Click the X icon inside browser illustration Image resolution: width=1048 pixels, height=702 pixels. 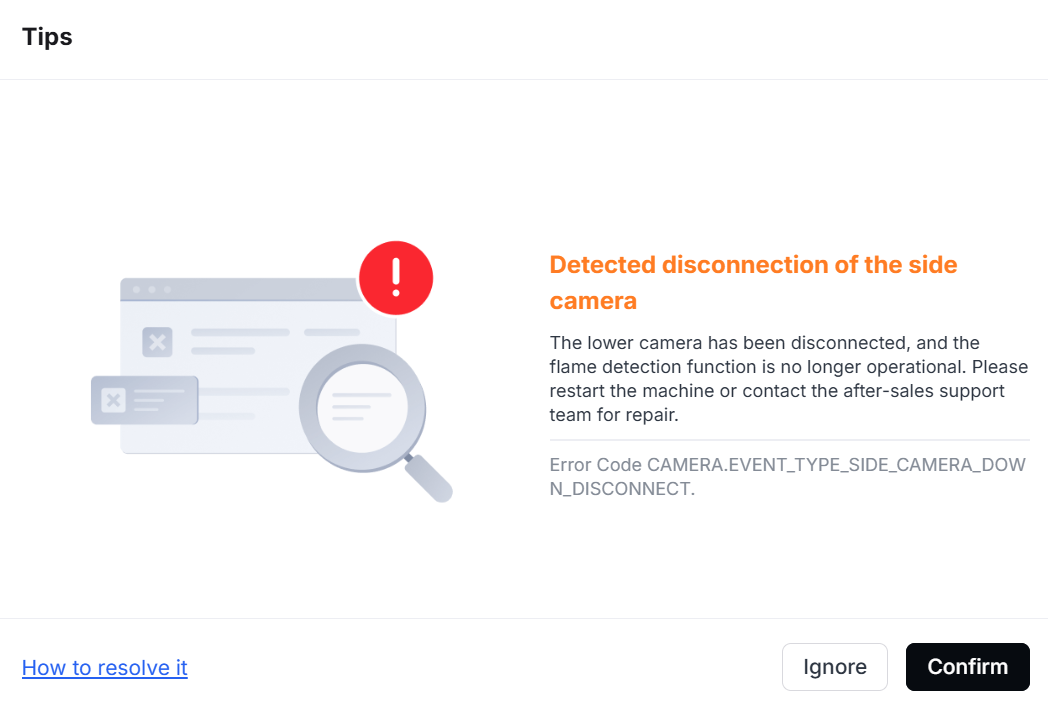[x=157, y=342]
